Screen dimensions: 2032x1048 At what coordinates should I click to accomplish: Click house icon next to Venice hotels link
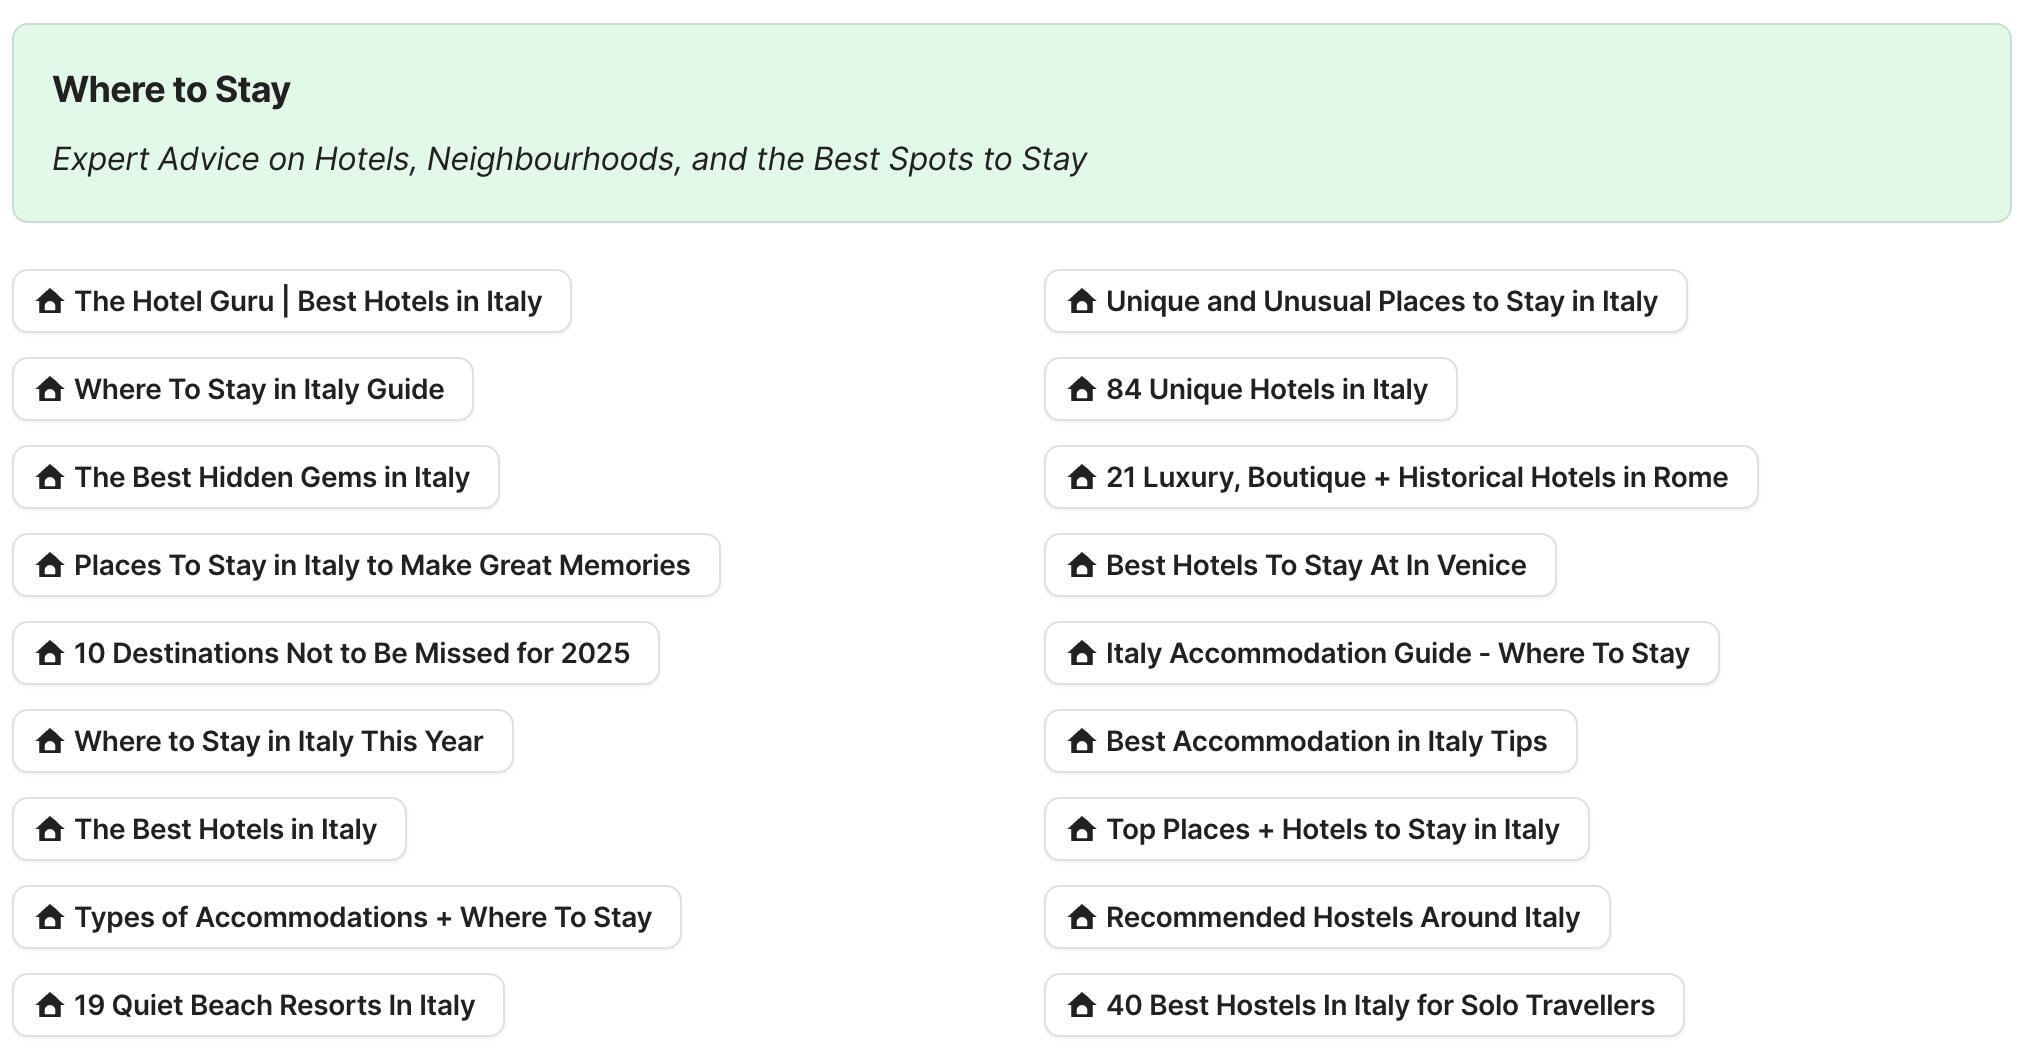coord(1082,565)
